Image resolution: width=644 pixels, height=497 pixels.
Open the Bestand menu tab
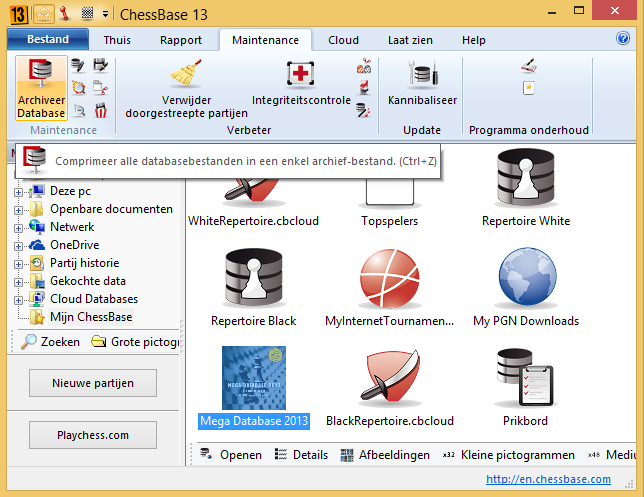click(x=48, y=39)
